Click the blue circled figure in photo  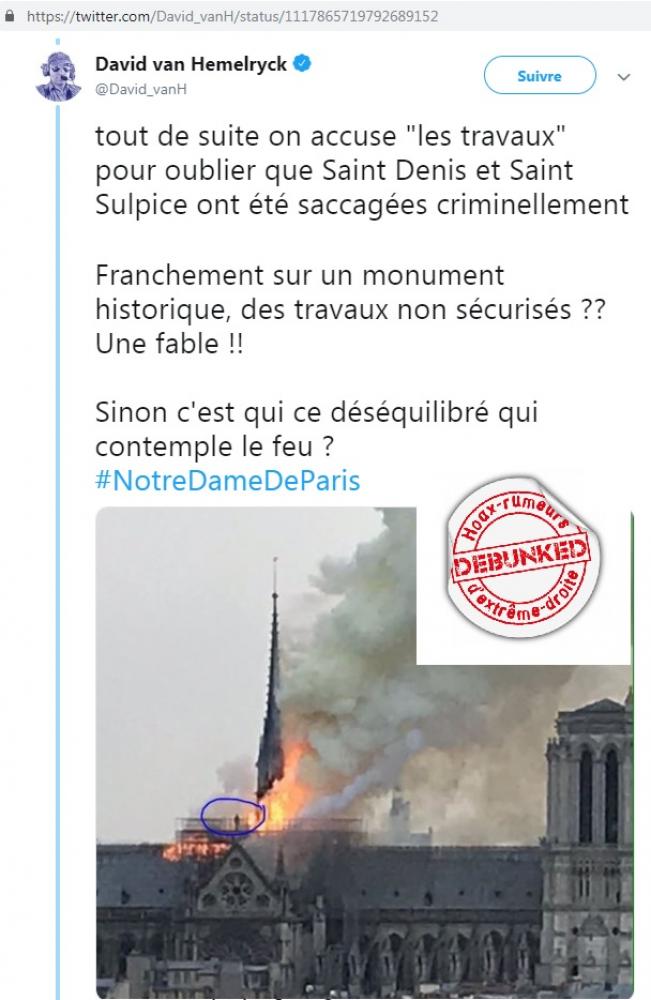coord(233,816)
